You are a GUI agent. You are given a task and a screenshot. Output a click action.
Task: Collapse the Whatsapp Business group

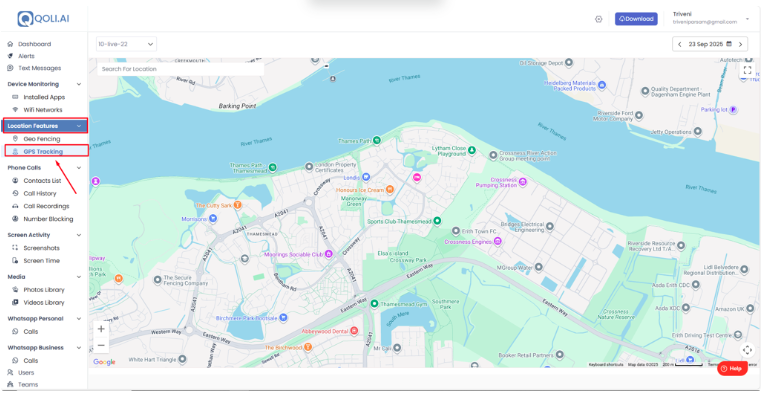point(79,348)
